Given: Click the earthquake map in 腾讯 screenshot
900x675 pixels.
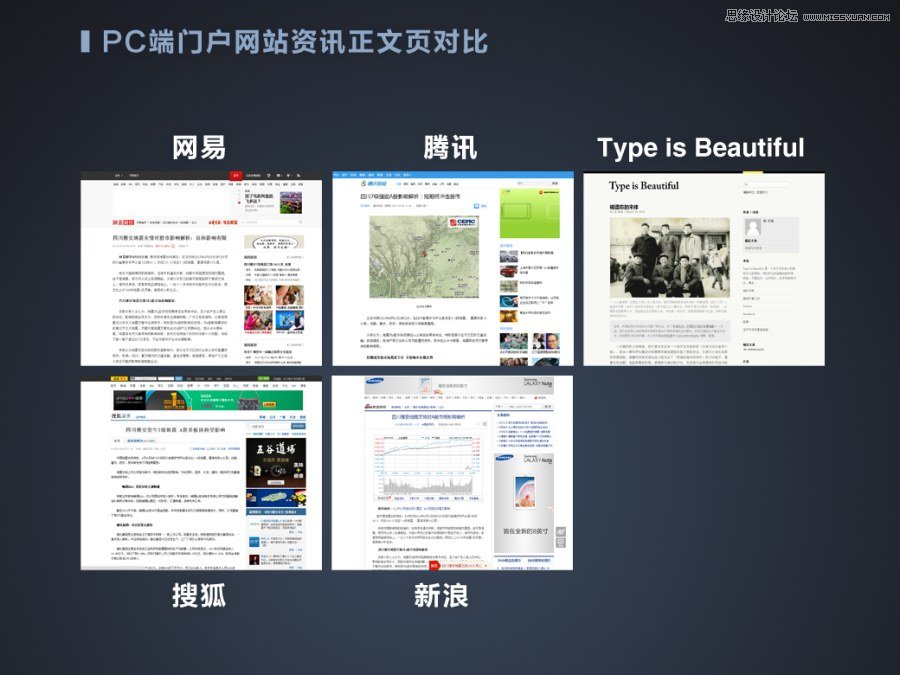Looking at the screenshot, I should [424, 257].
